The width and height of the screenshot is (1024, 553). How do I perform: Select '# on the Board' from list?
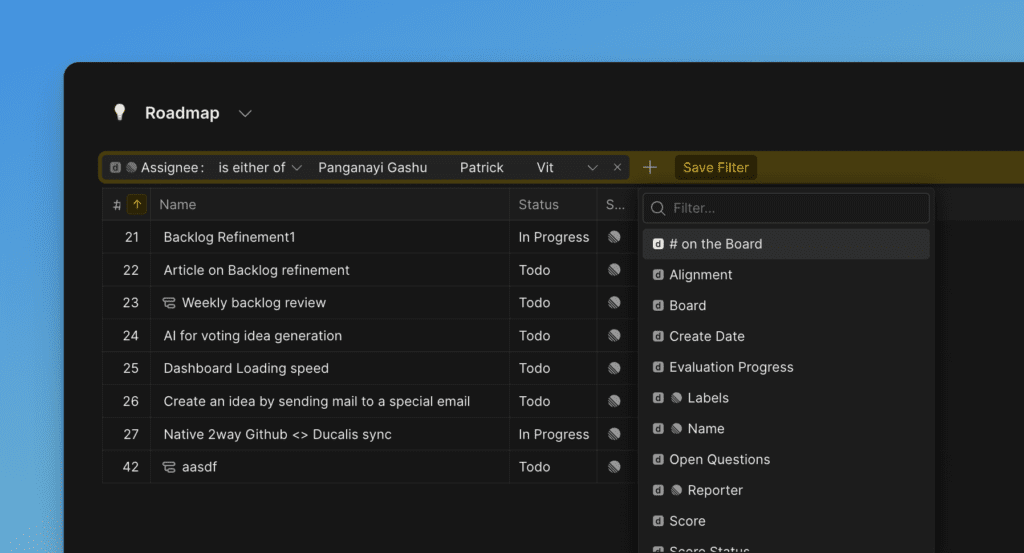[x=715, y=244]
